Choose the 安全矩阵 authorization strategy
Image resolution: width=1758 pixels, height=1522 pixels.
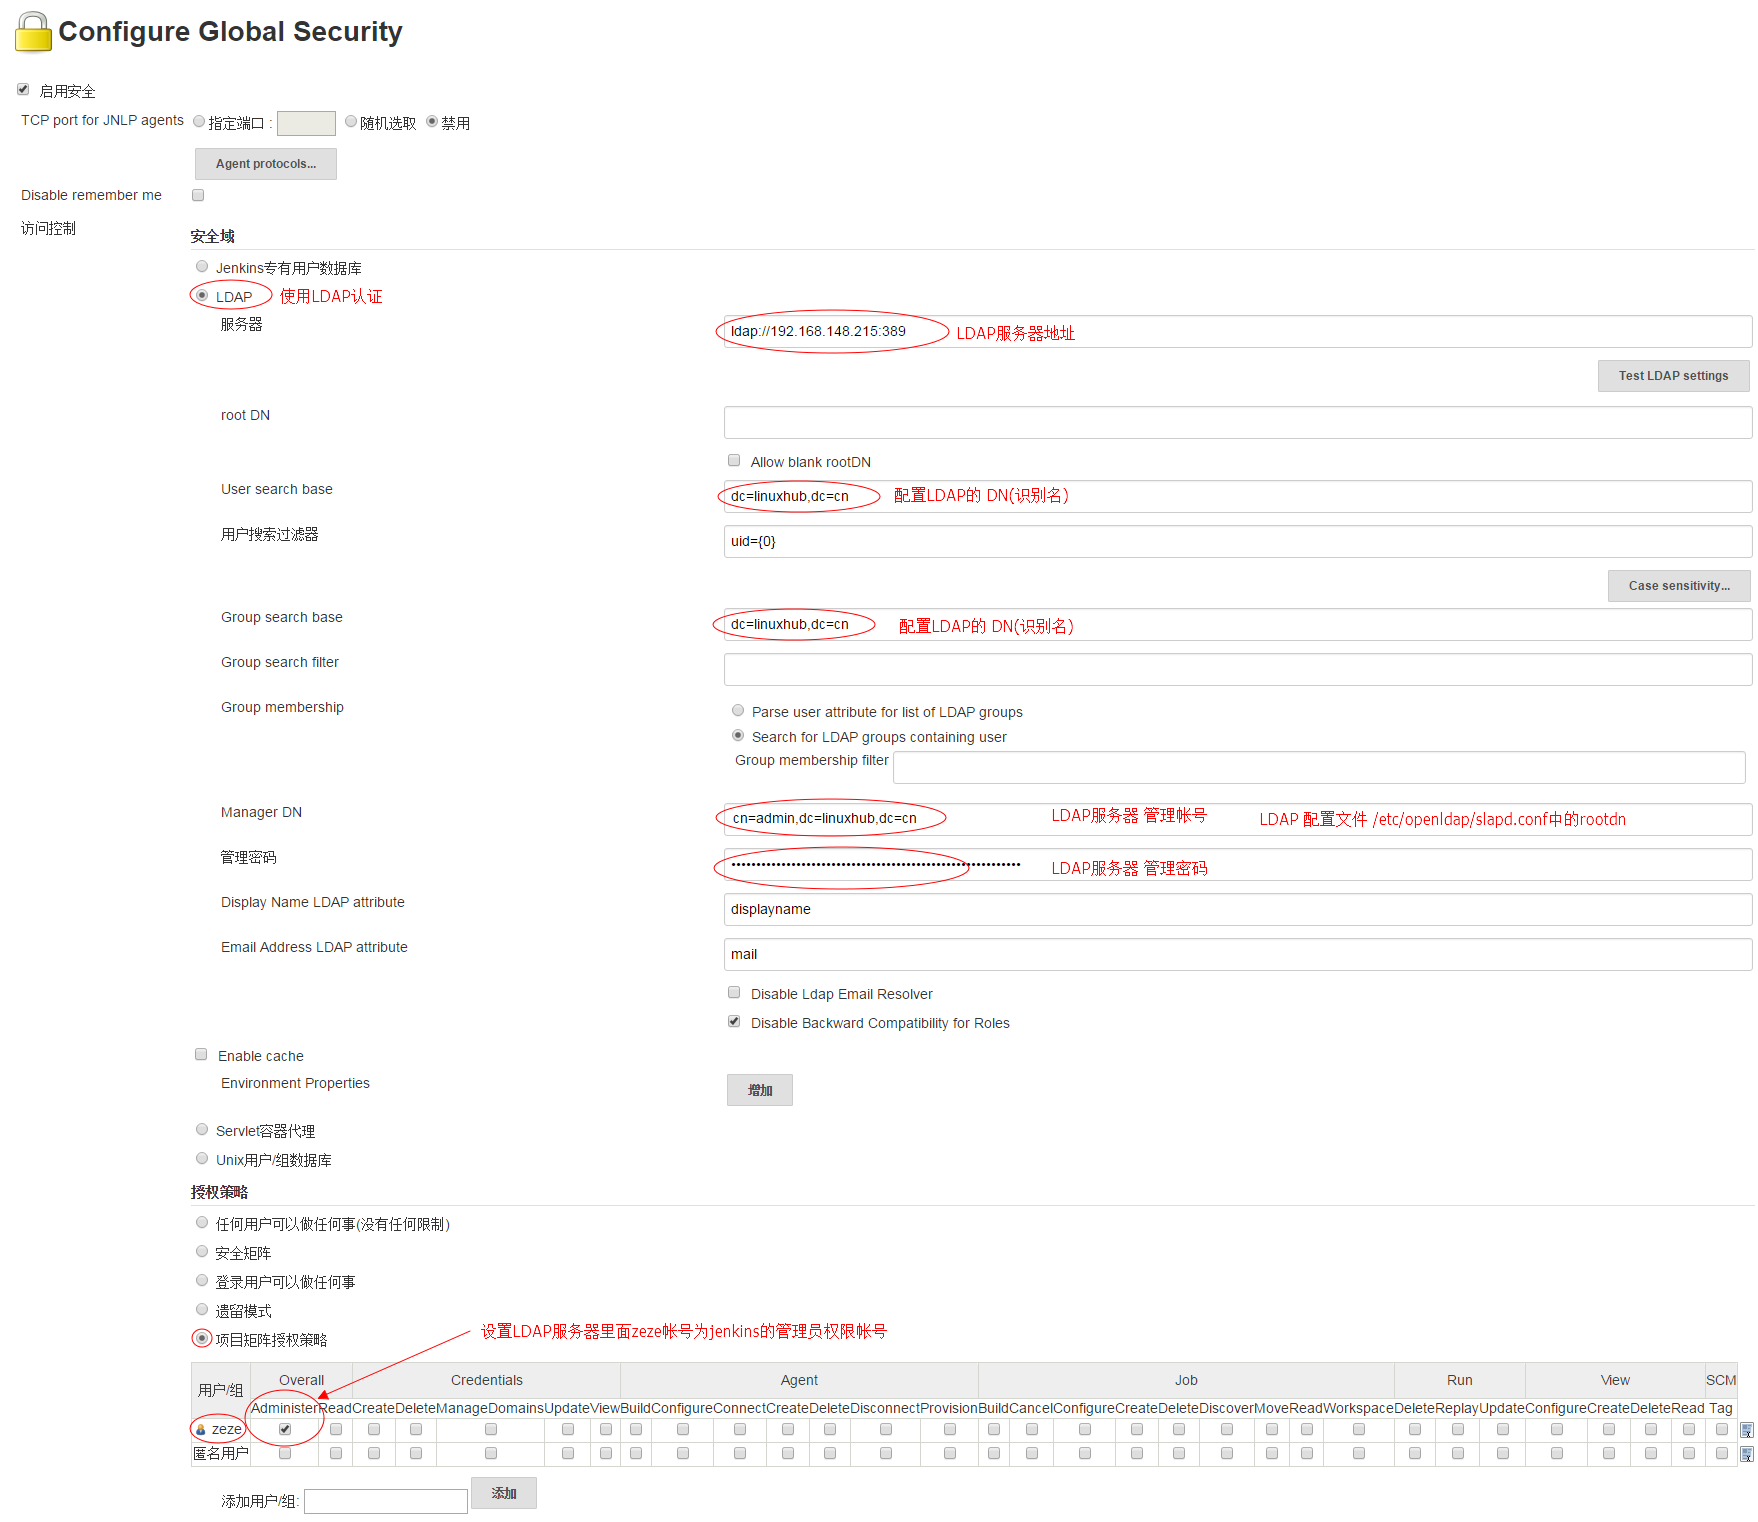point(202,1252)
